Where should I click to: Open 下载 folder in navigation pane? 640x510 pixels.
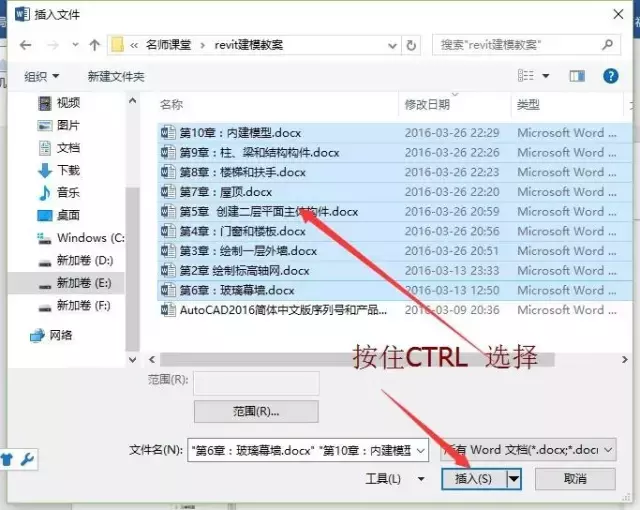(58, 170)
